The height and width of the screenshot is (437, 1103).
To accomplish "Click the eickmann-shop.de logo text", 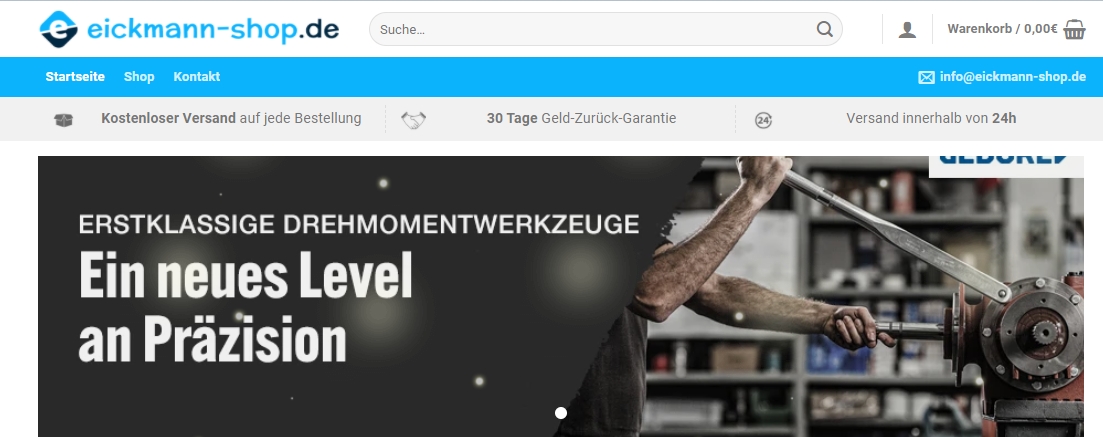I will click(x=213, y=30).
